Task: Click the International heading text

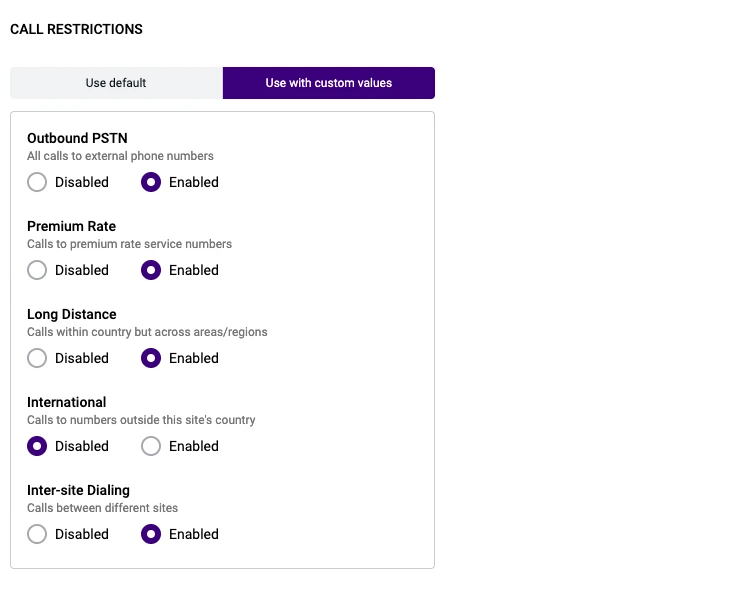Action: point(67,402)
